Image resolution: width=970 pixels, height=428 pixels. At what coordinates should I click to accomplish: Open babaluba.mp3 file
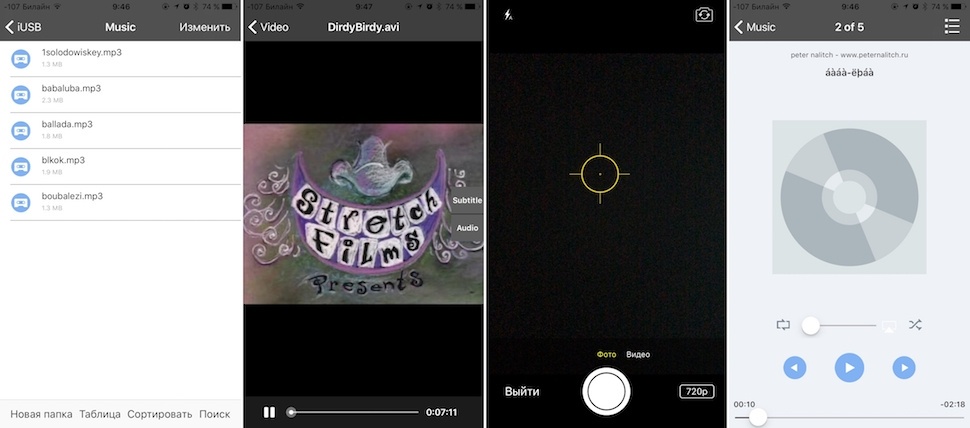[x=120, y=95]
